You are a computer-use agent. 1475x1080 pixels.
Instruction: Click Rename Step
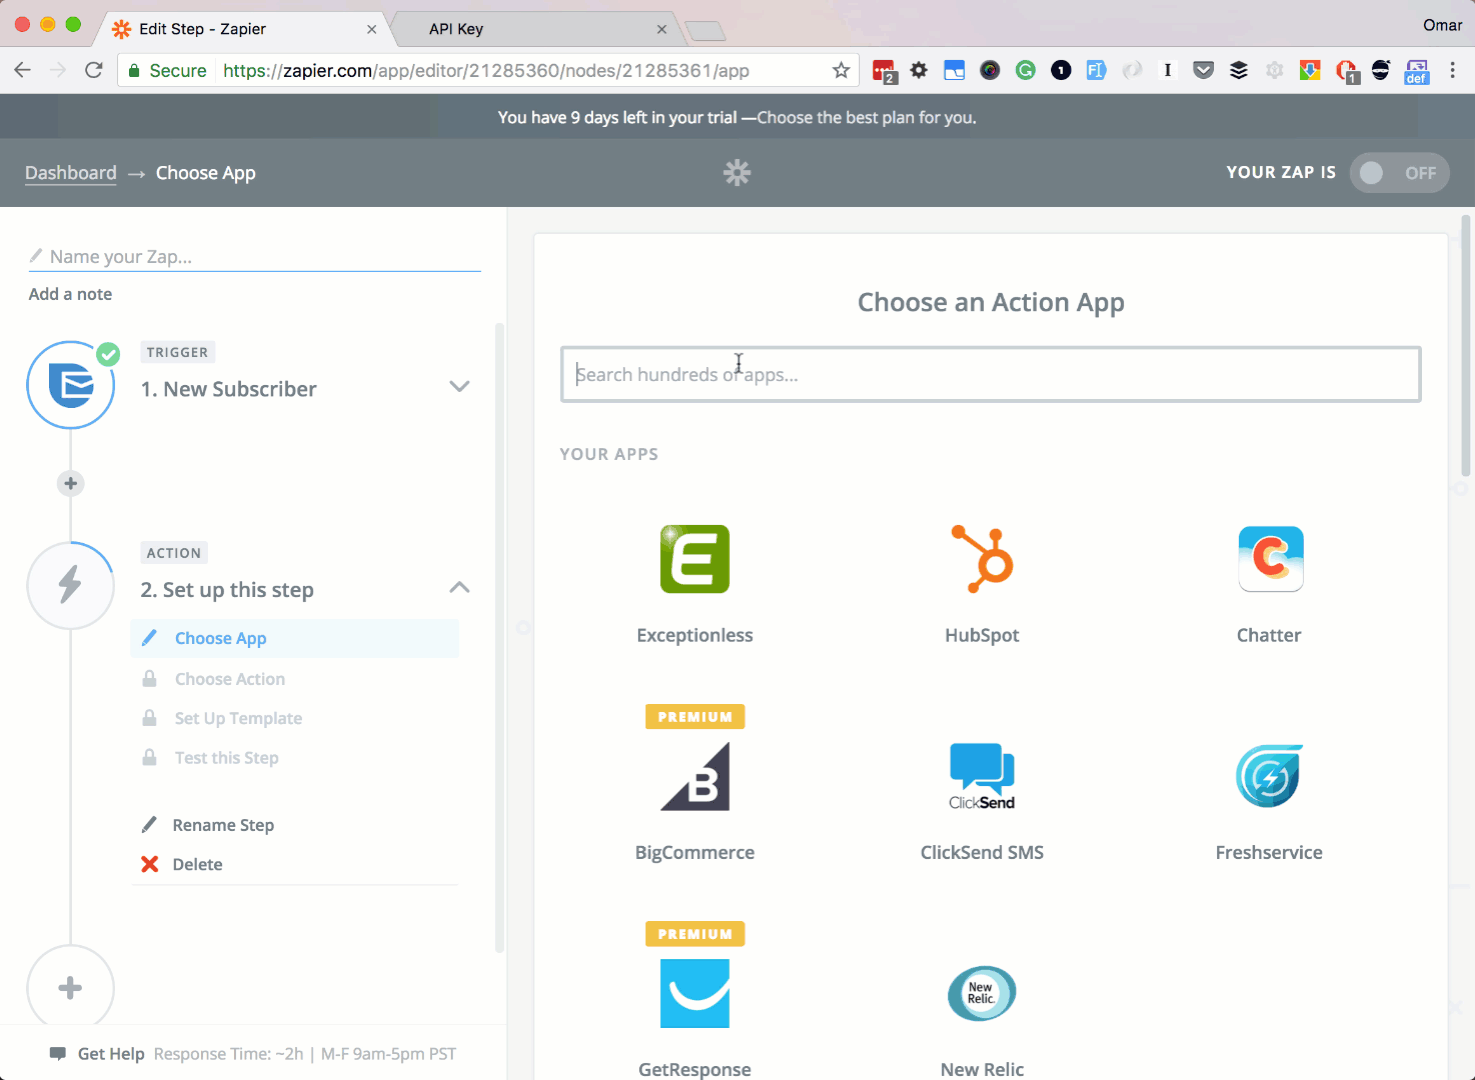(x=223, y=825)
